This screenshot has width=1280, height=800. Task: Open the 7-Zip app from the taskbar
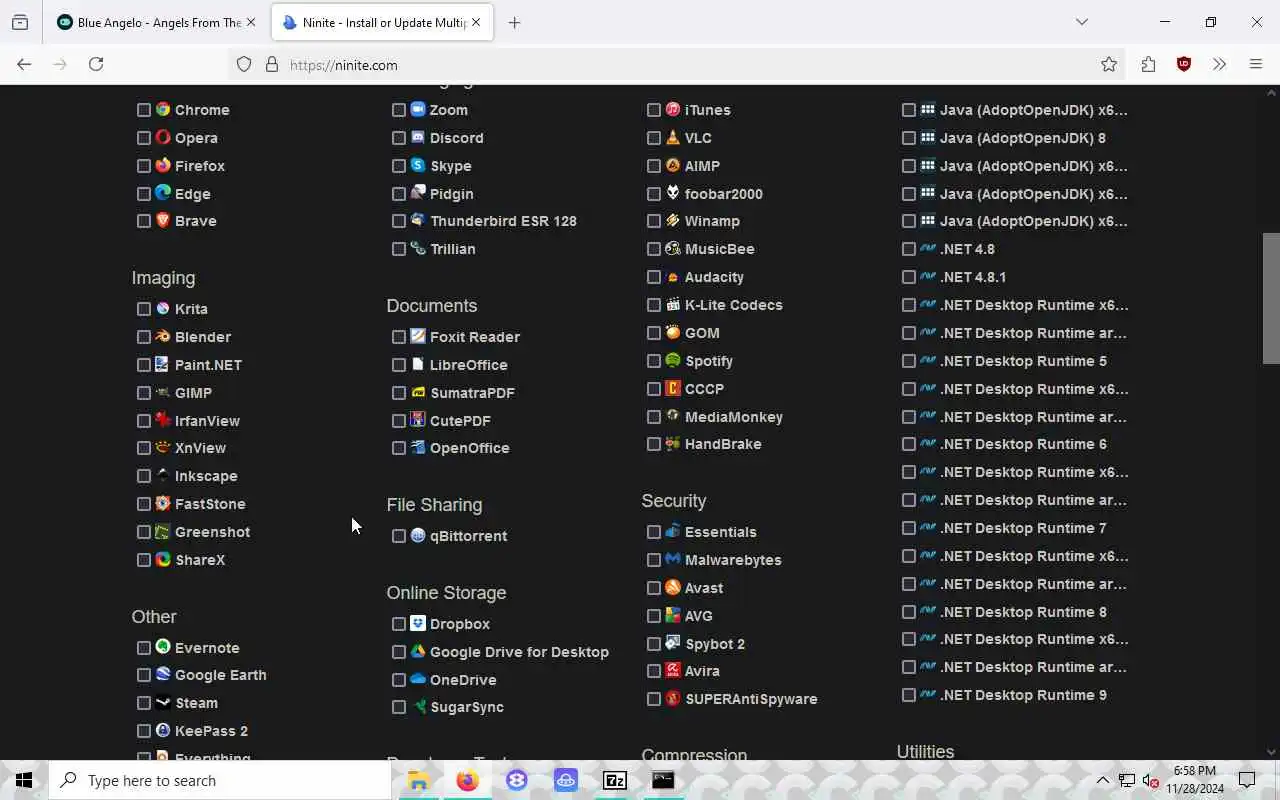pyautogui.click(x=615, y=781)
